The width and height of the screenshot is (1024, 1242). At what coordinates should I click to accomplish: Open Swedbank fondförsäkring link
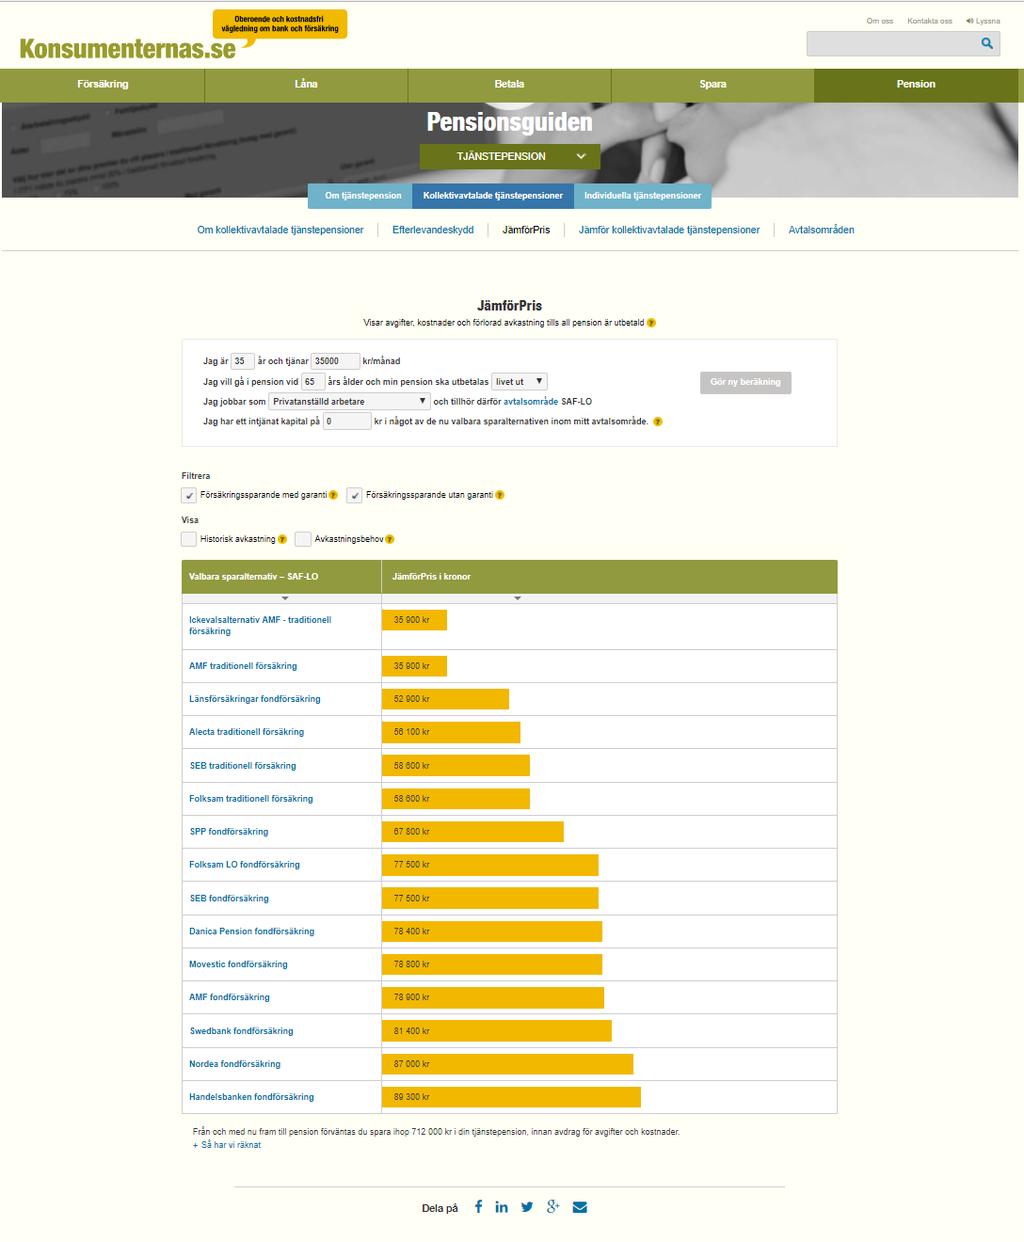(x=241, y=1031)
